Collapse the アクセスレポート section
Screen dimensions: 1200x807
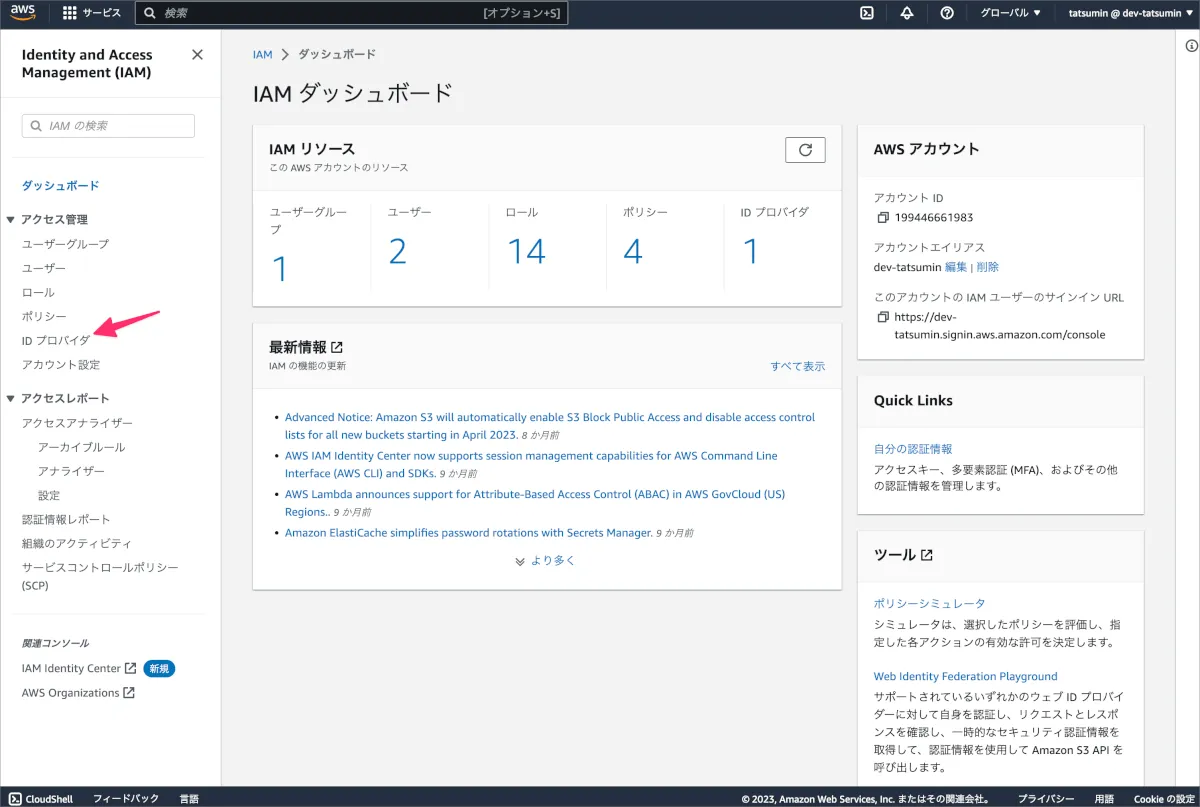(x=11, y=398)
